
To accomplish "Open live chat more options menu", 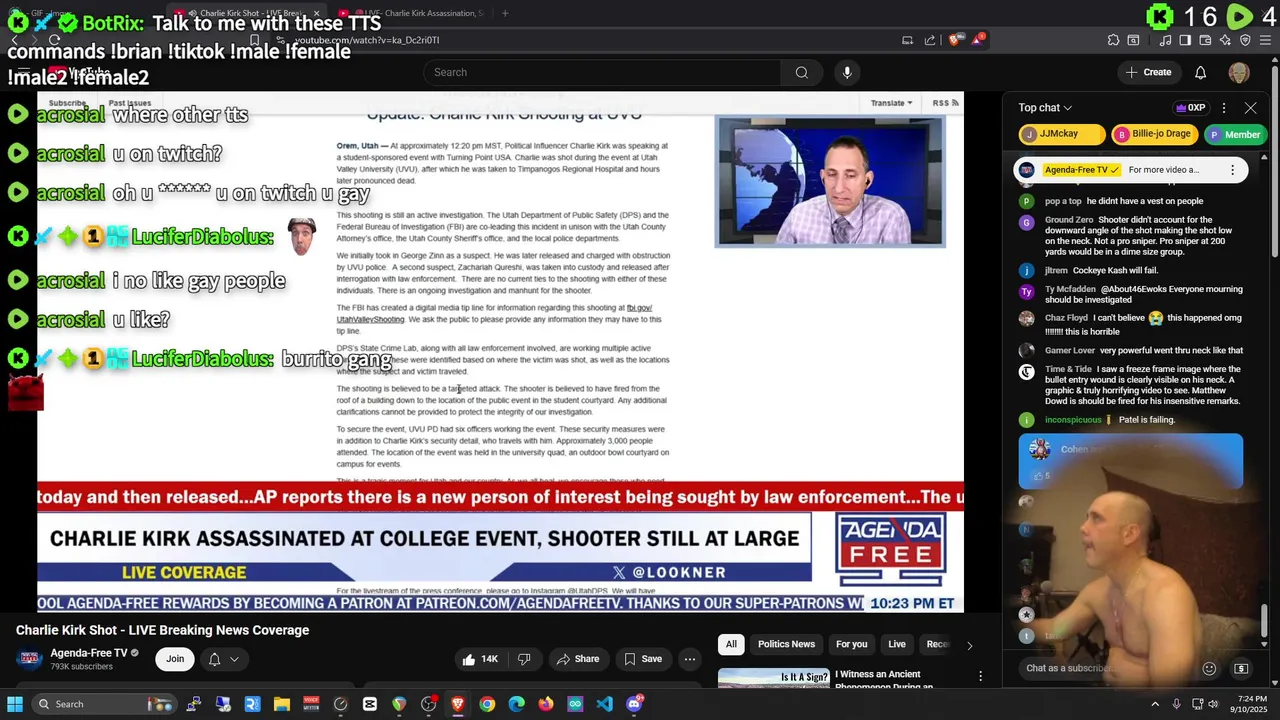I will pos(1224,107).
